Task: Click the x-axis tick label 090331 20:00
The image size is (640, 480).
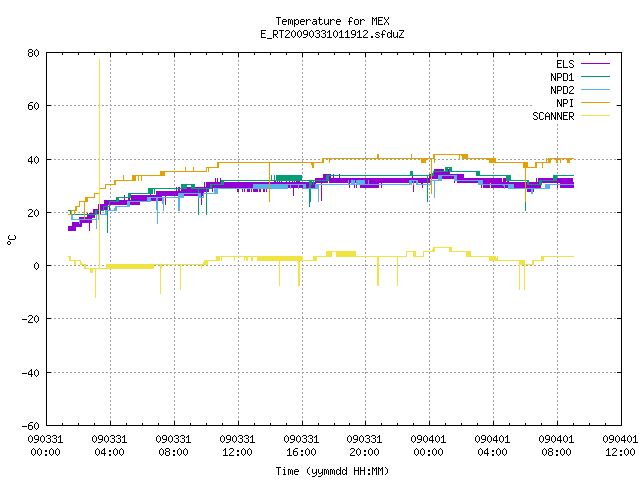Action: 364,446
